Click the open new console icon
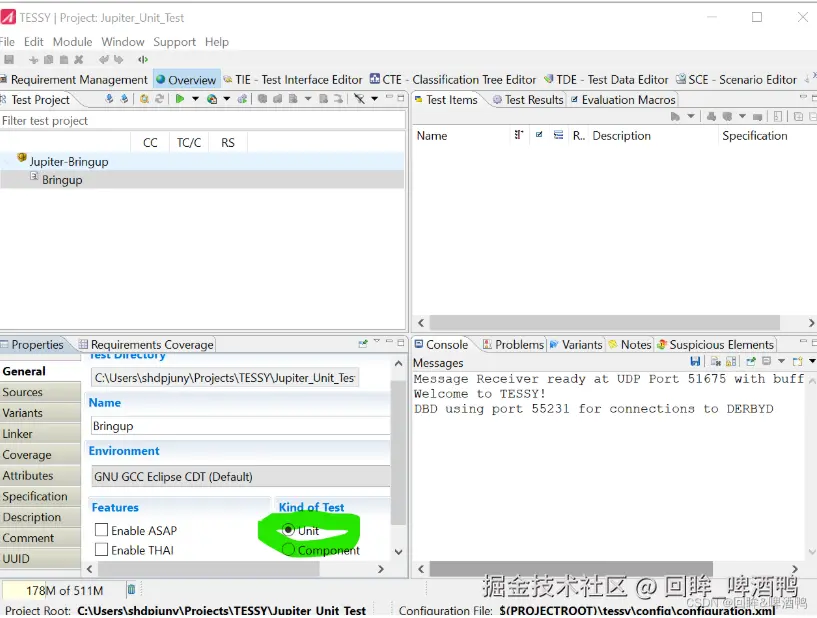Screen dimensions: 817x618 797,361
